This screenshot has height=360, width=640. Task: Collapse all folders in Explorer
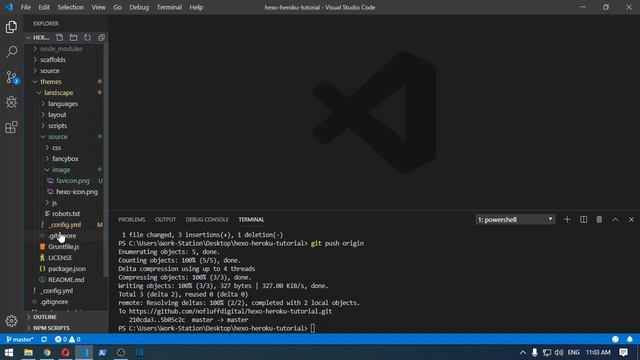pyautogui.click(x=101, y=38)
